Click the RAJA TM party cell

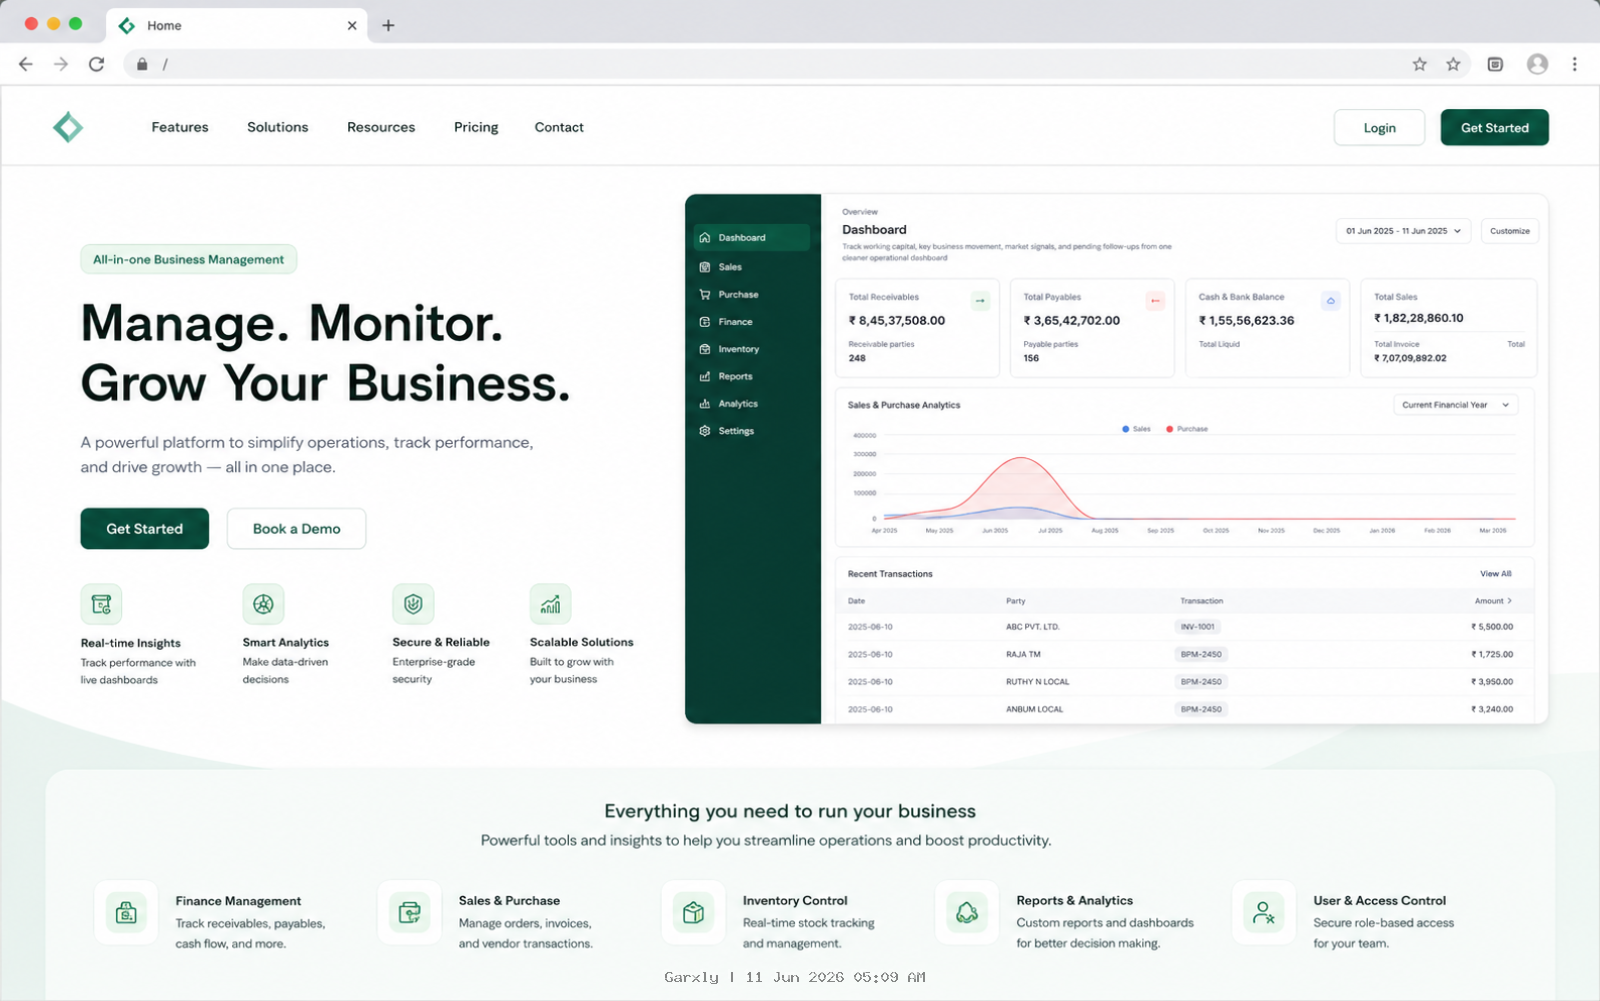pos(1023,654)
